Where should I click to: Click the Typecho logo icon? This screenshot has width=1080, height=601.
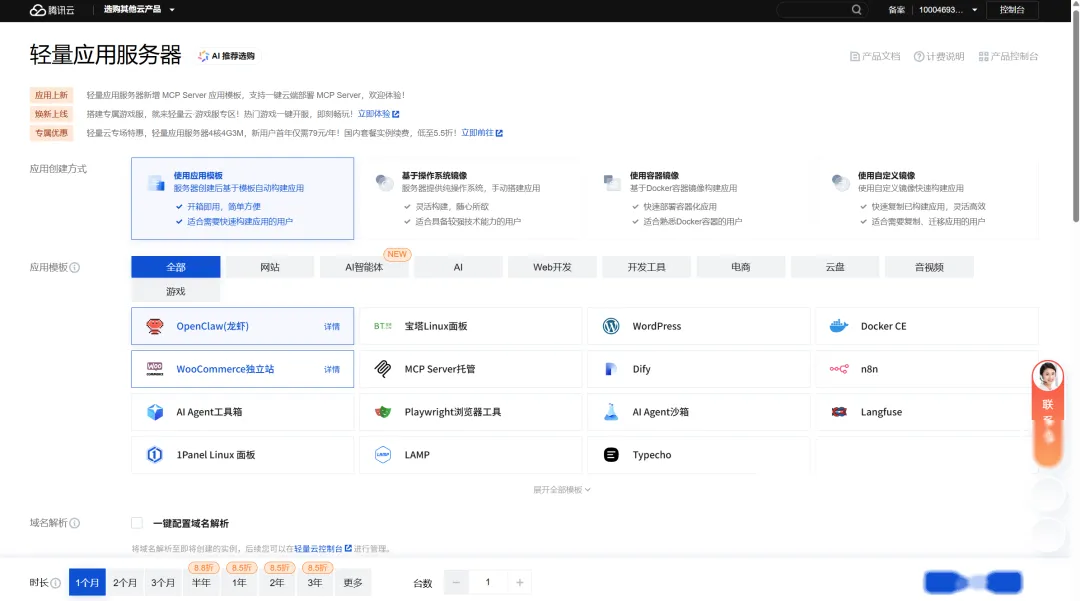coord(611,454)
